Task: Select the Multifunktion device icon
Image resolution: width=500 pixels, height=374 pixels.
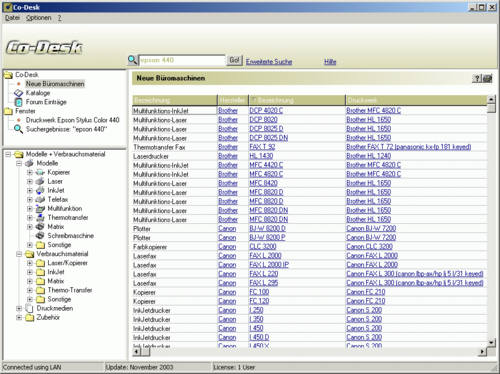Action: tap(40, 209)
